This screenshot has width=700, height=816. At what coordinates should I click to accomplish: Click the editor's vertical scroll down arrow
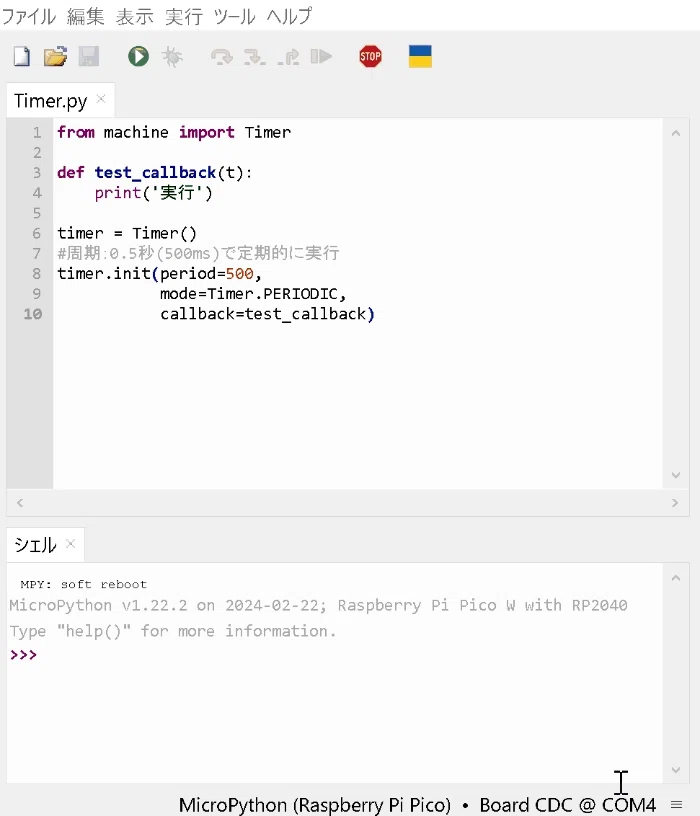point(676,475)
